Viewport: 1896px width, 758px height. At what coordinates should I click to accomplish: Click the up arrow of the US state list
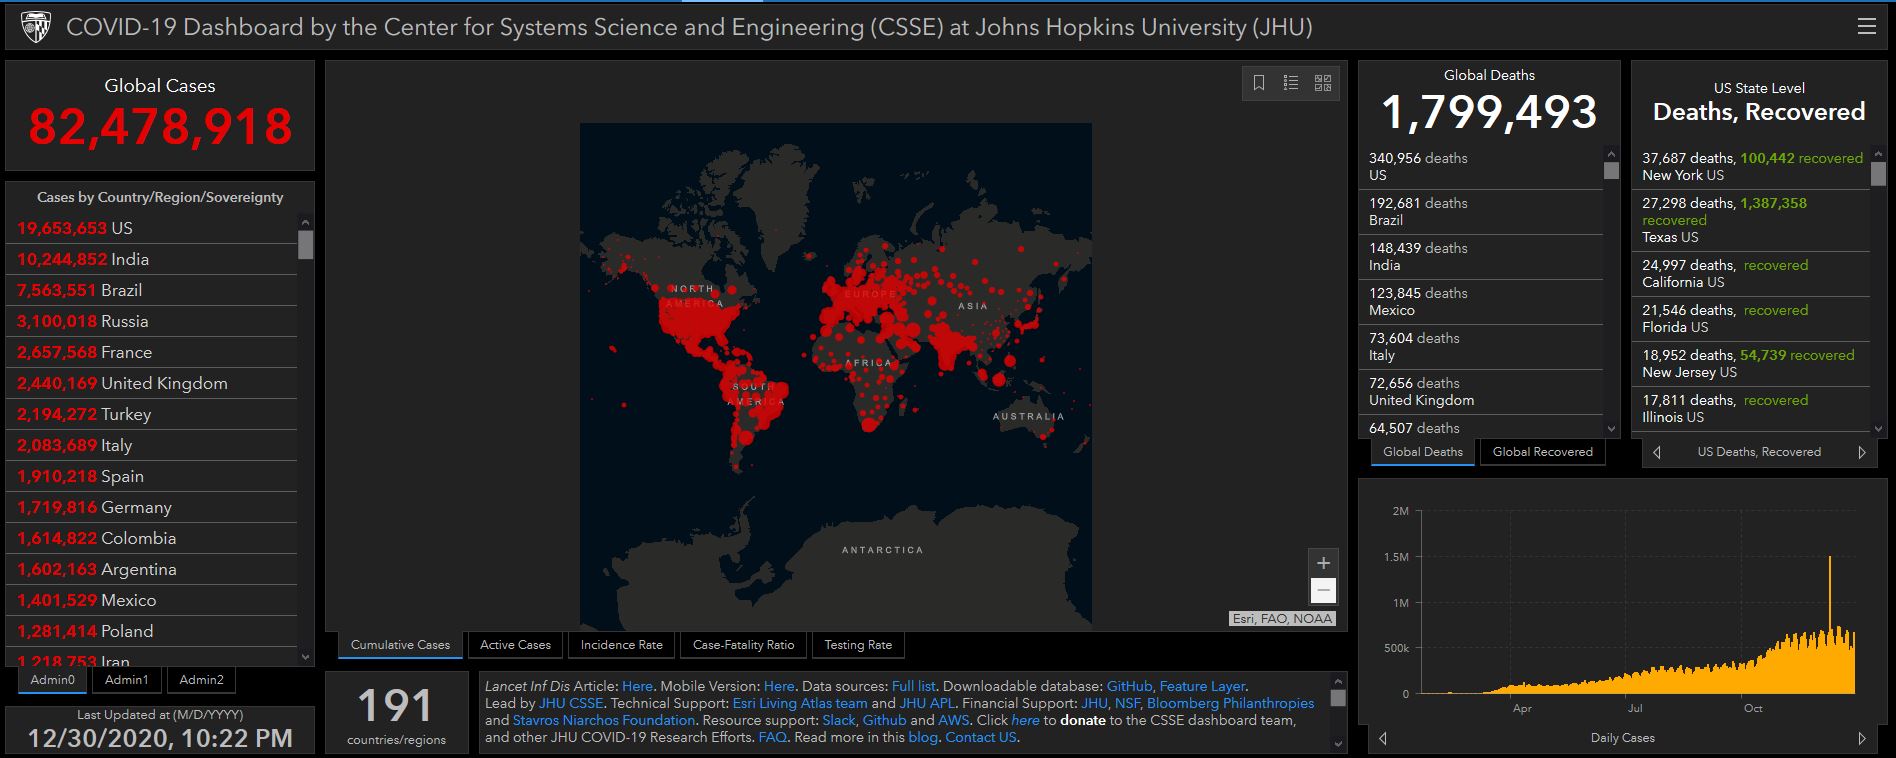pos(1878,154)
